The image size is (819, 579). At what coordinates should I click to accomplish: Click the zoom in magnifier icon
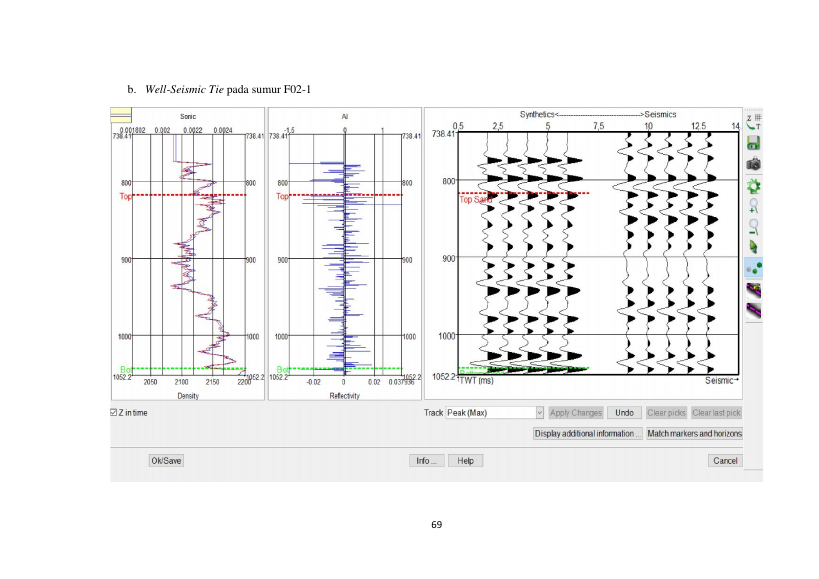(x=753, y=206)
